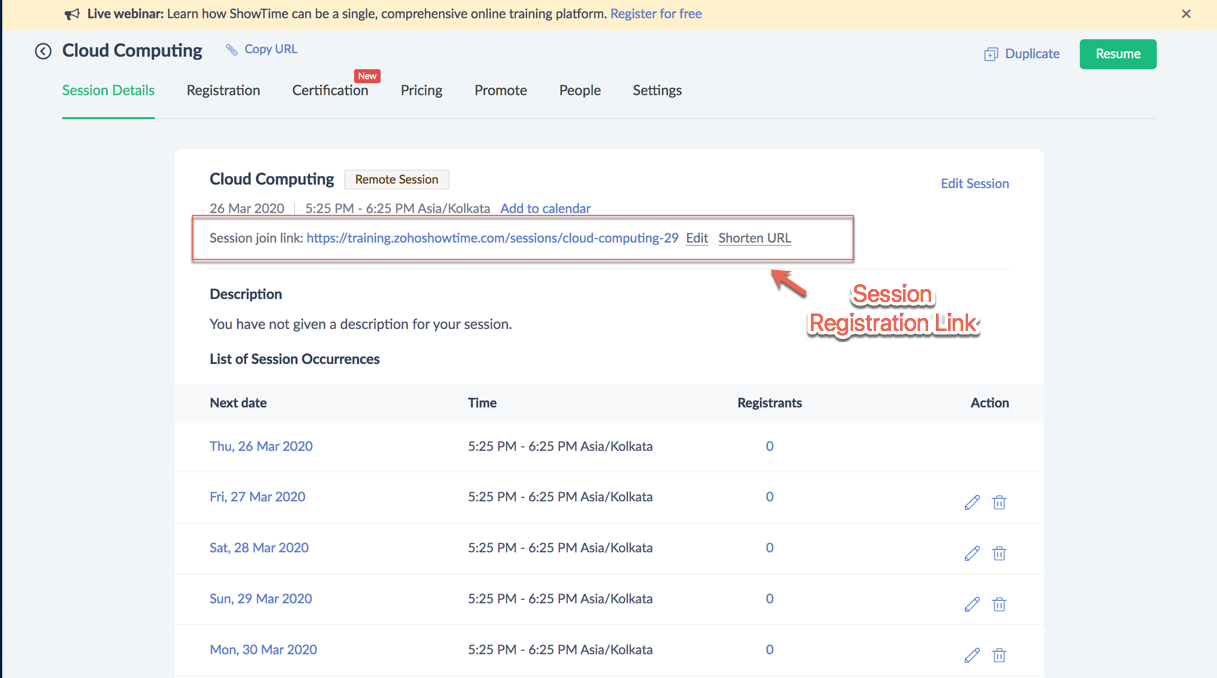Click the Description heading
This screenshot has height=678, width=1217.
click(x=245, y=294)
